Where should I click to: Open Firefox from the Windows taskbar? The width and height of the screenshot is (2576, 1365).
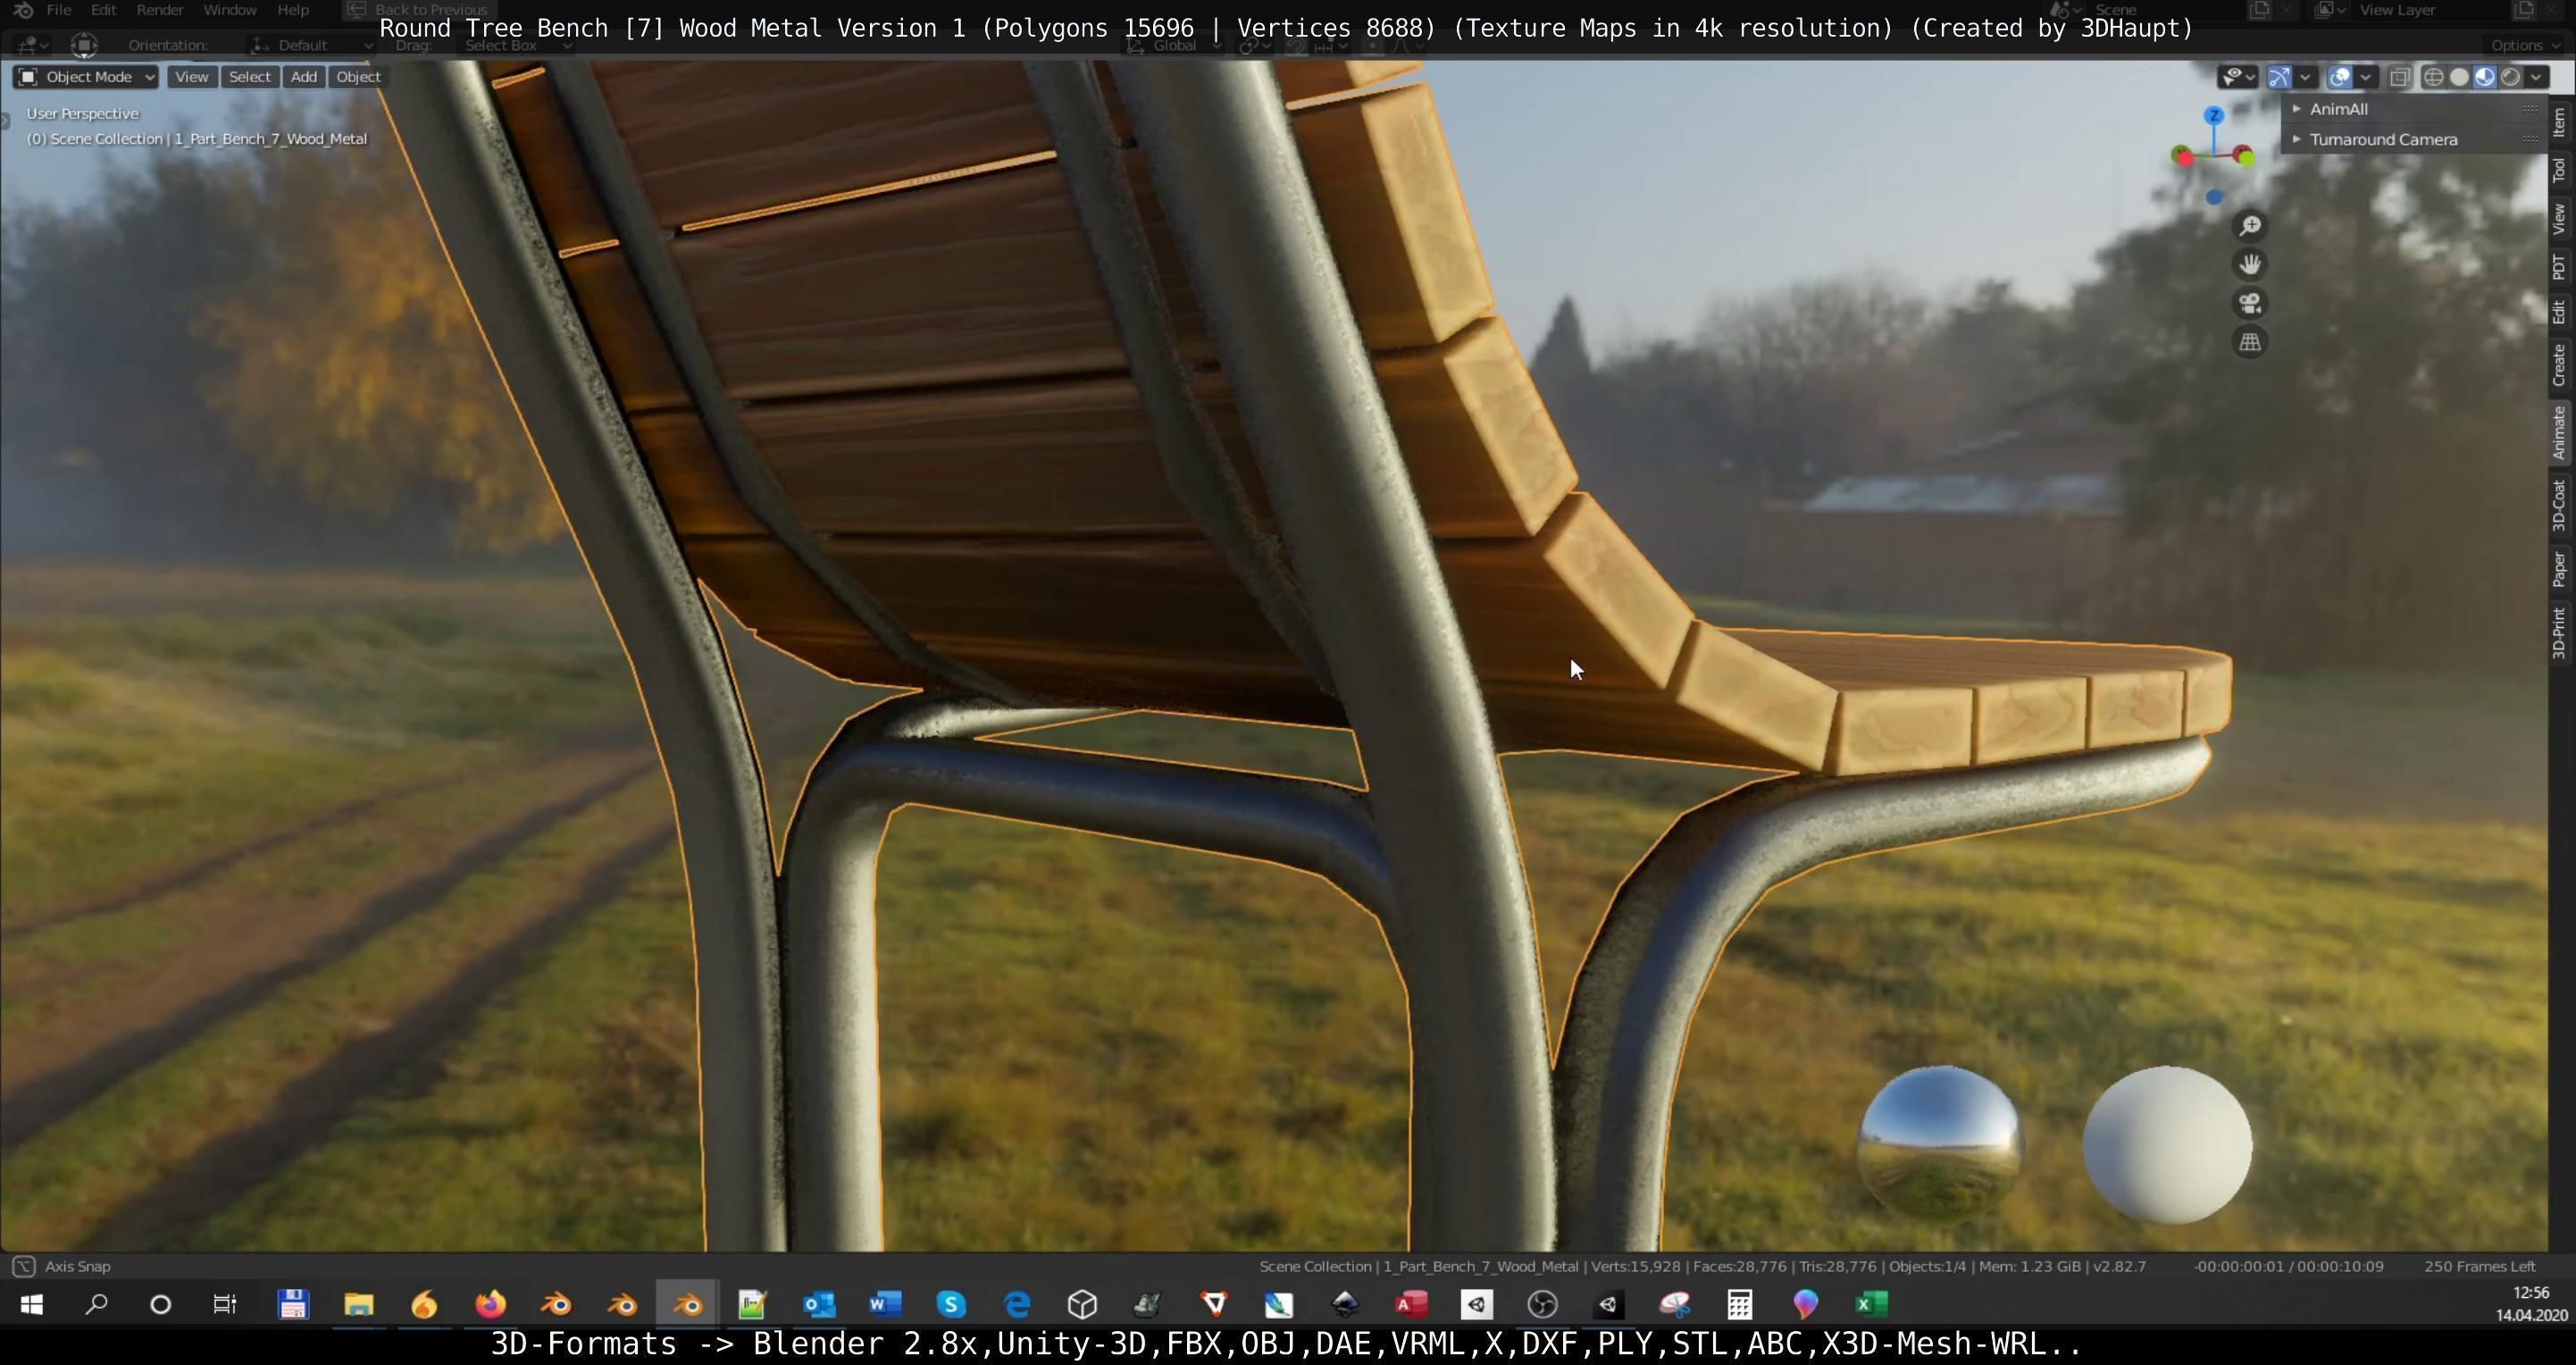pyautogui.click(x=490, y=1304)
